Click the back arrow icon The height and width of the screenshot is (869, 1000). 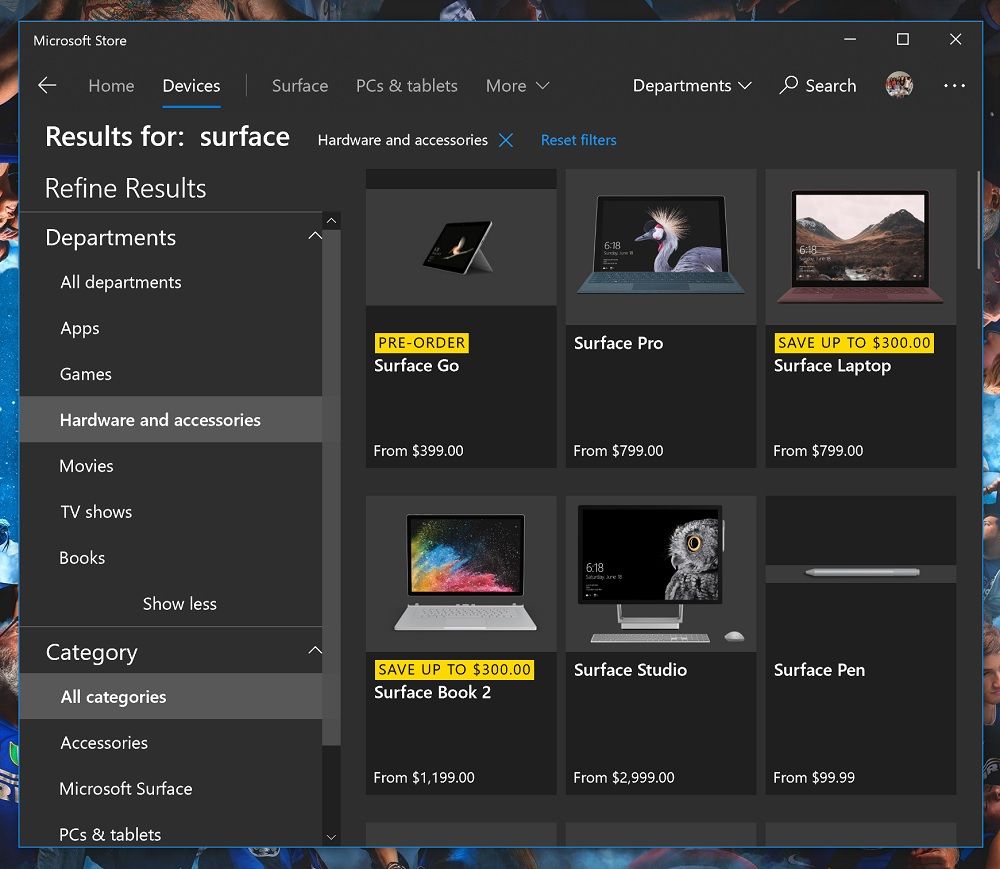pos(47,86)
